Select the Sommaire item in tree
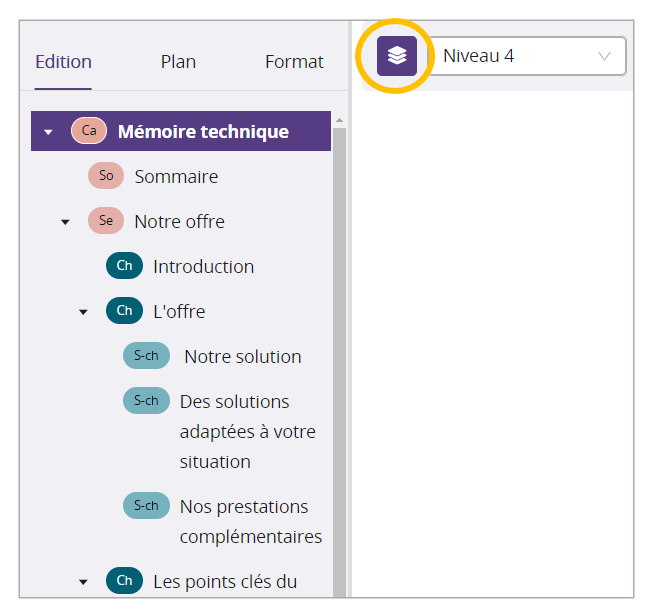Image resolution: width=651 pixels, height=609 pixels. tap(176, 177)
